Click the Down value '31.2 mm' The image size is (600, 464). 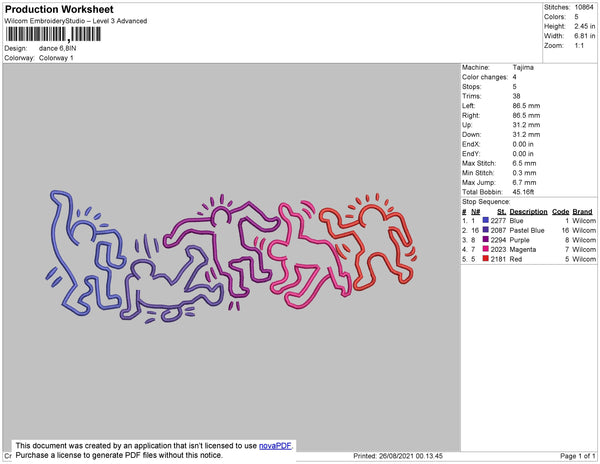(x=526, y=134)
